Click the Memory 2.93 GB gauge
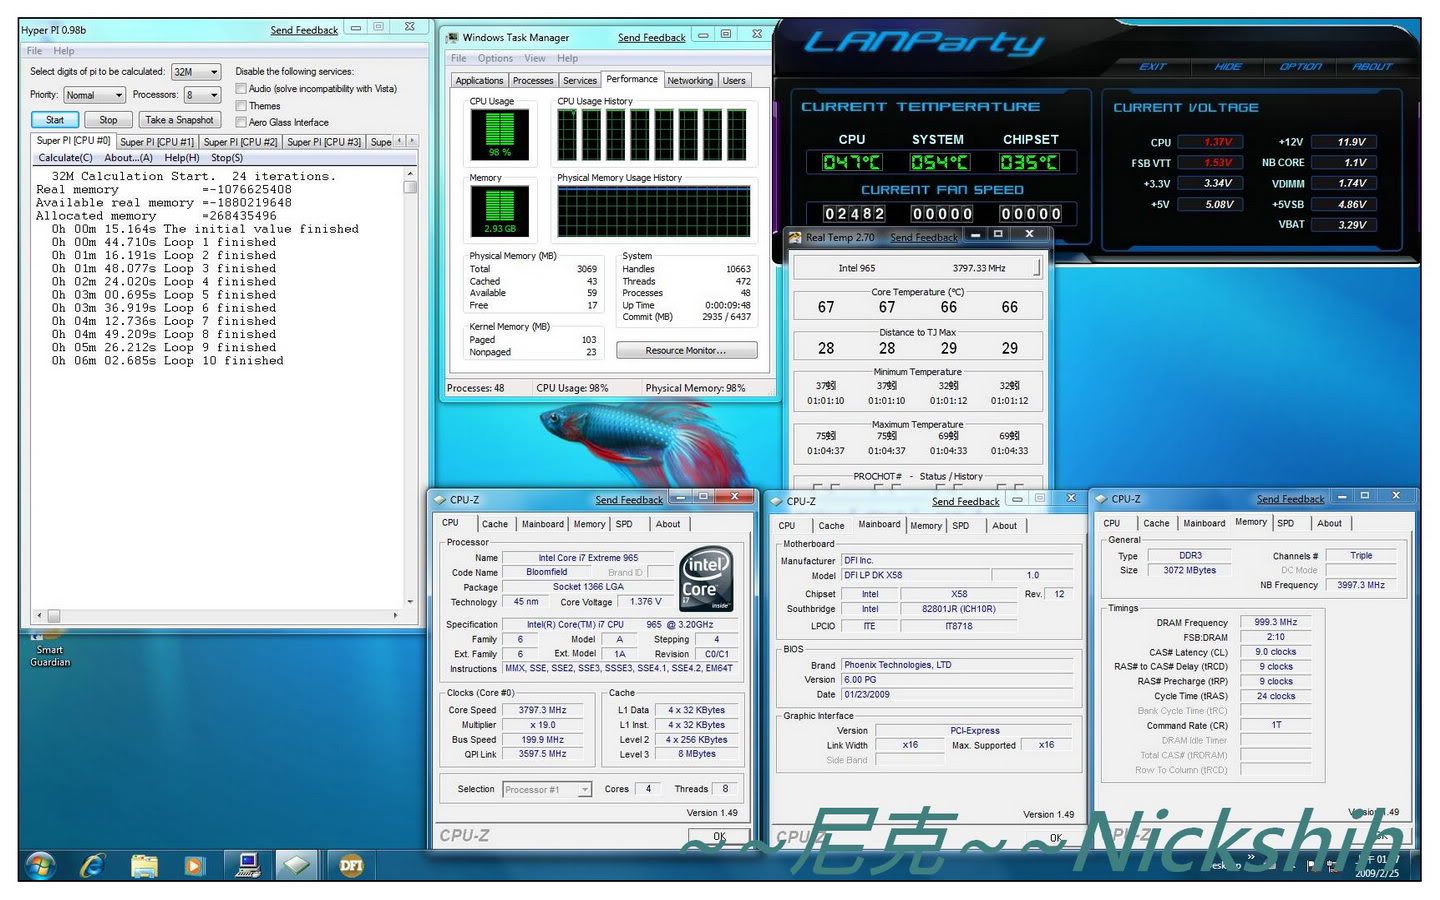1440x900 pixels. (500, 210)
